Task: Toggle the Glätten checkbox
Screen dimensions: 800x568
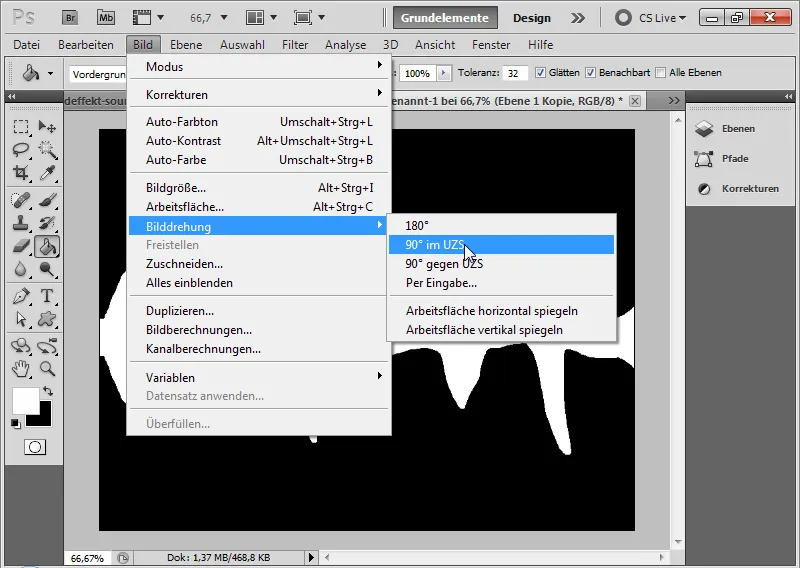Action: (x=540, y=72)
